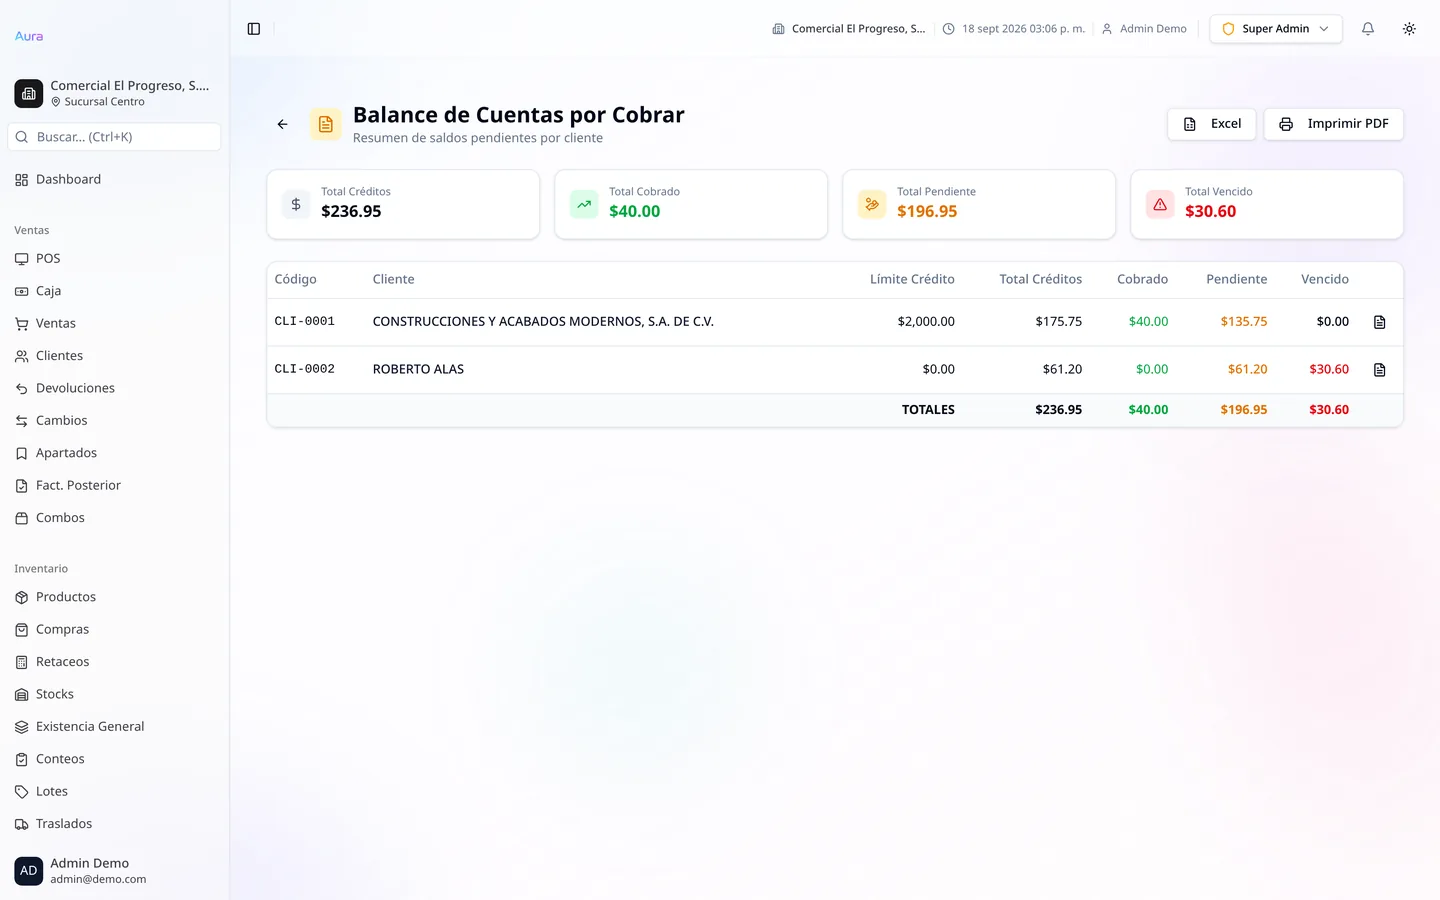The width and height of the screenshot is (1440, 900).
Task: Navigate to Devoluciones
Action: [x=114, y=388]
